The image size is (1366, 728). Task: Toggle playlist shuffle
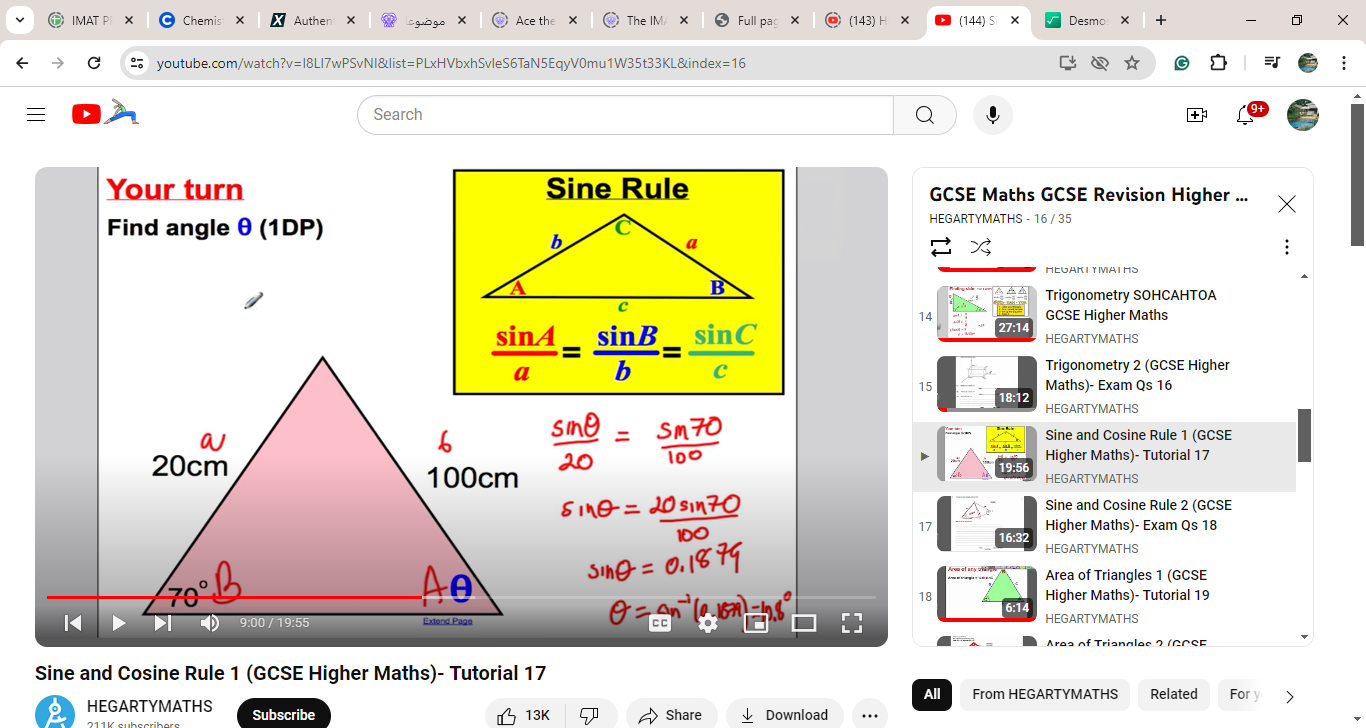(981, 246)
